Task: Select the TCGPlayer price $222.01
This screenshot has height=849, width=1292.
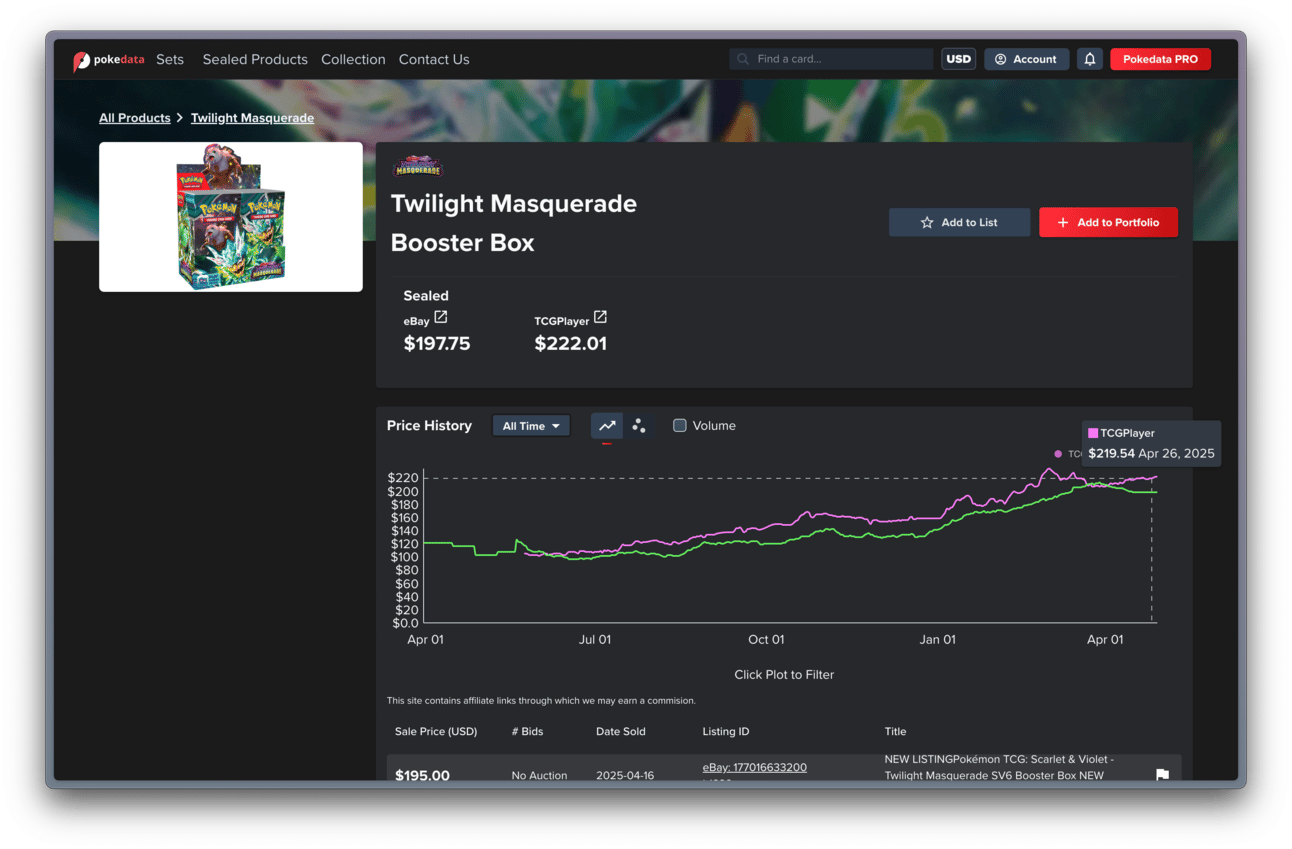Action: click(x=571, y=344)
